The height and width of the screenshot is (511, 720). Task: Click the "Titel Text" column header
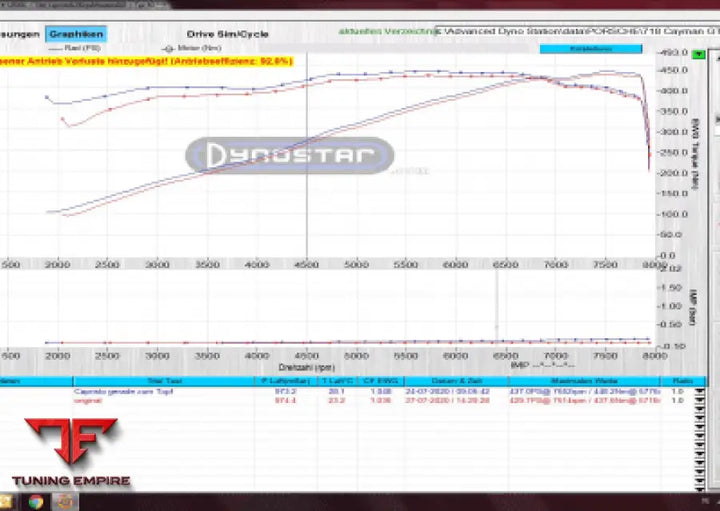click(164, 381)
